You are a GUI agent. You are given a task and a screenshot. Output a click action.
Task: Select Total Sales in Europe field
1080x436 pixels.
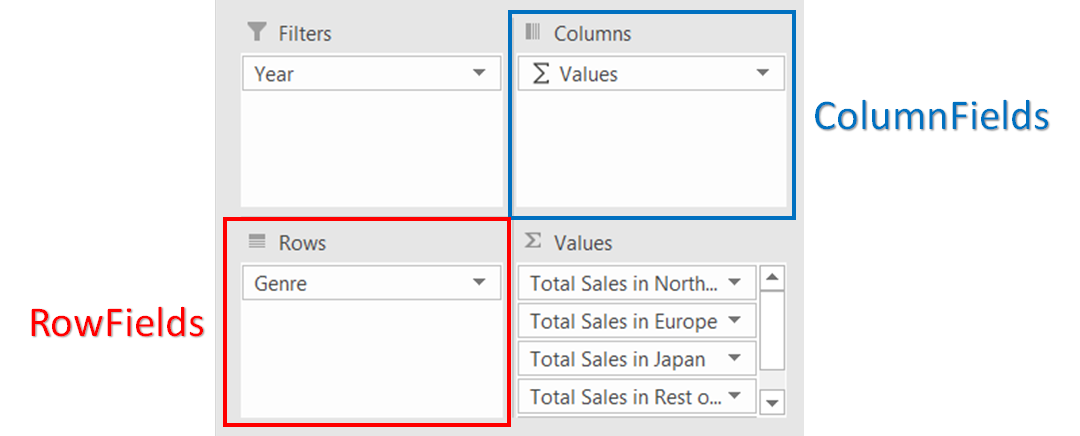coord(623,321)
